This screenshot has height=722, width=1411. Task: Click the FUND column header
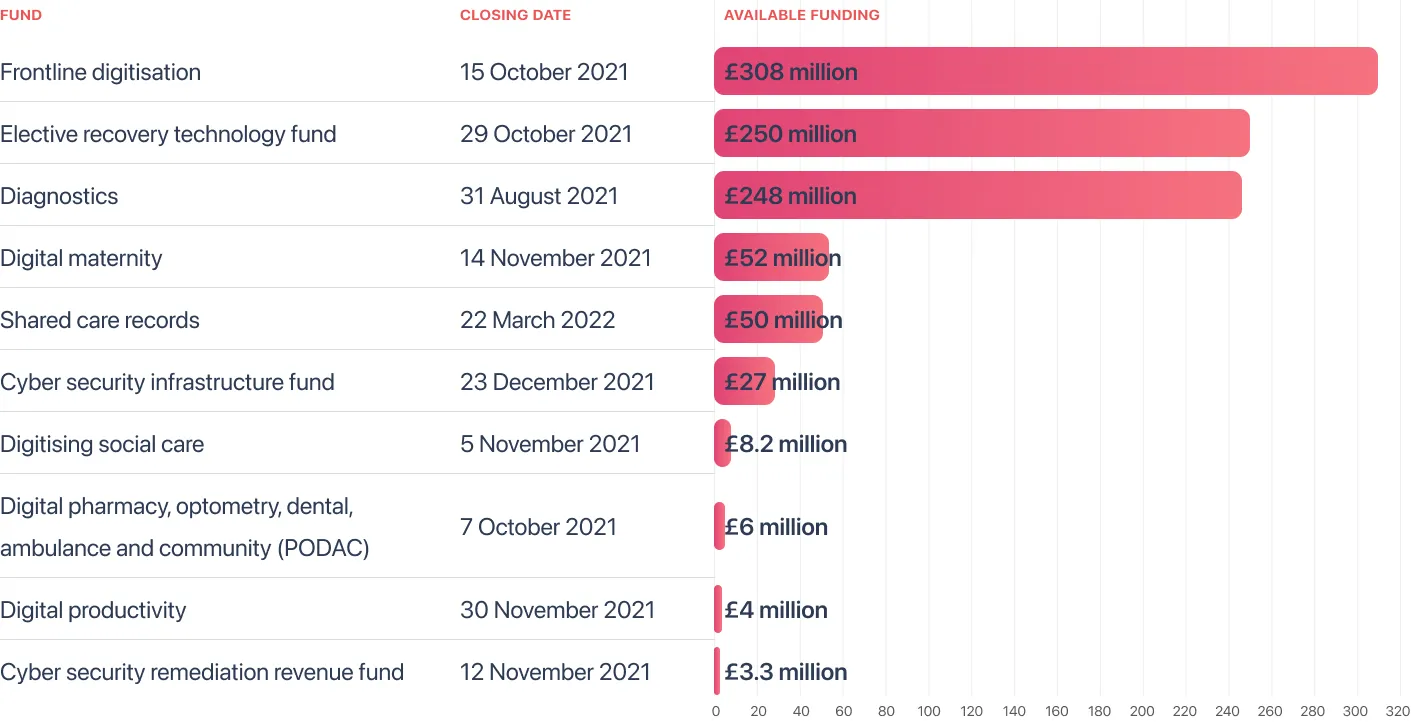pos(21,15)
